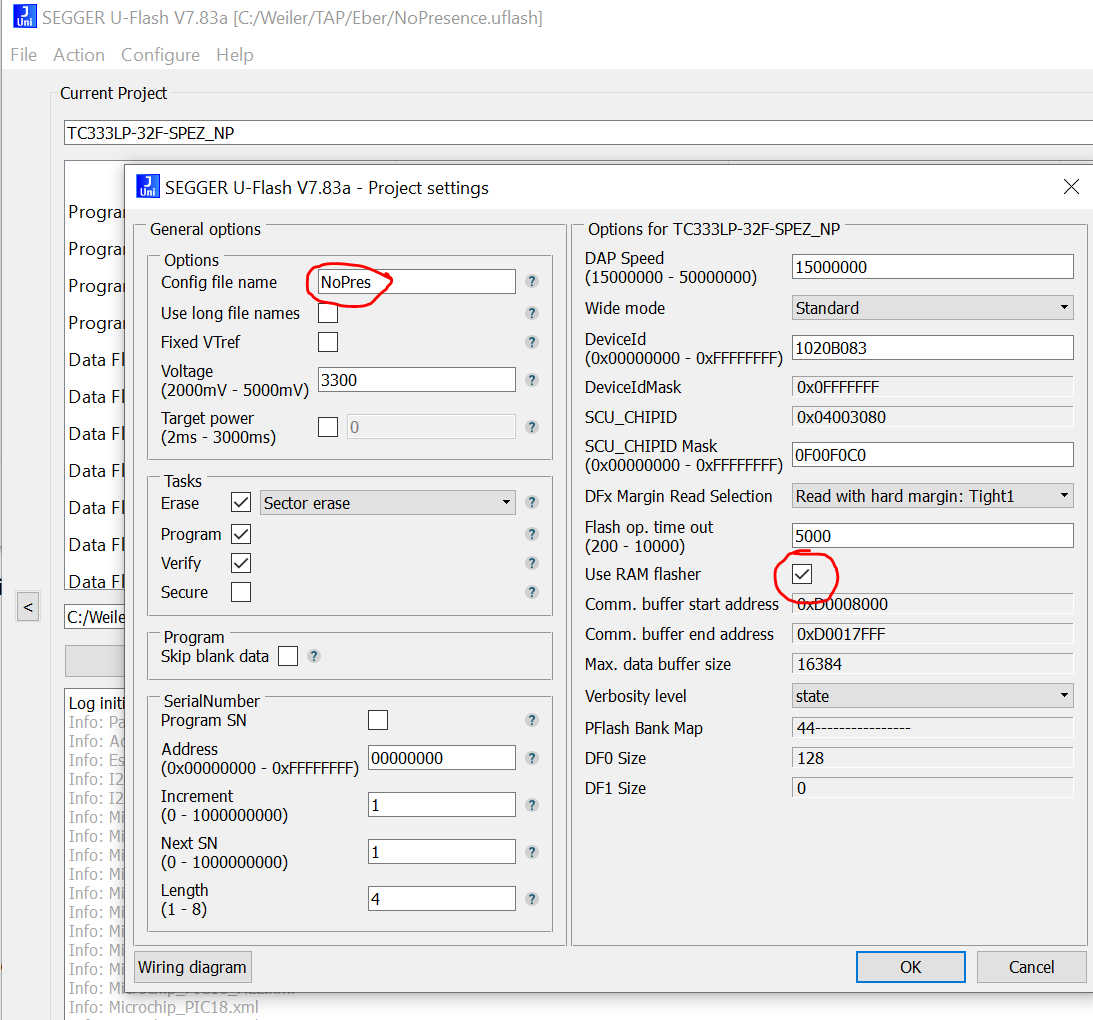
Task: Tick Skip blank data
Action: point(288,656)
